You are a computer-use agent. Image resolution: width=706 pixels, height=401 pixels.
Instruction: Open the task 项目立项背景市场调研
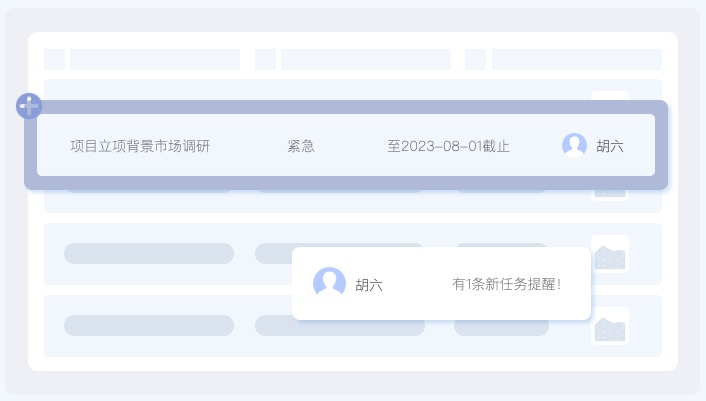point(140,146)
